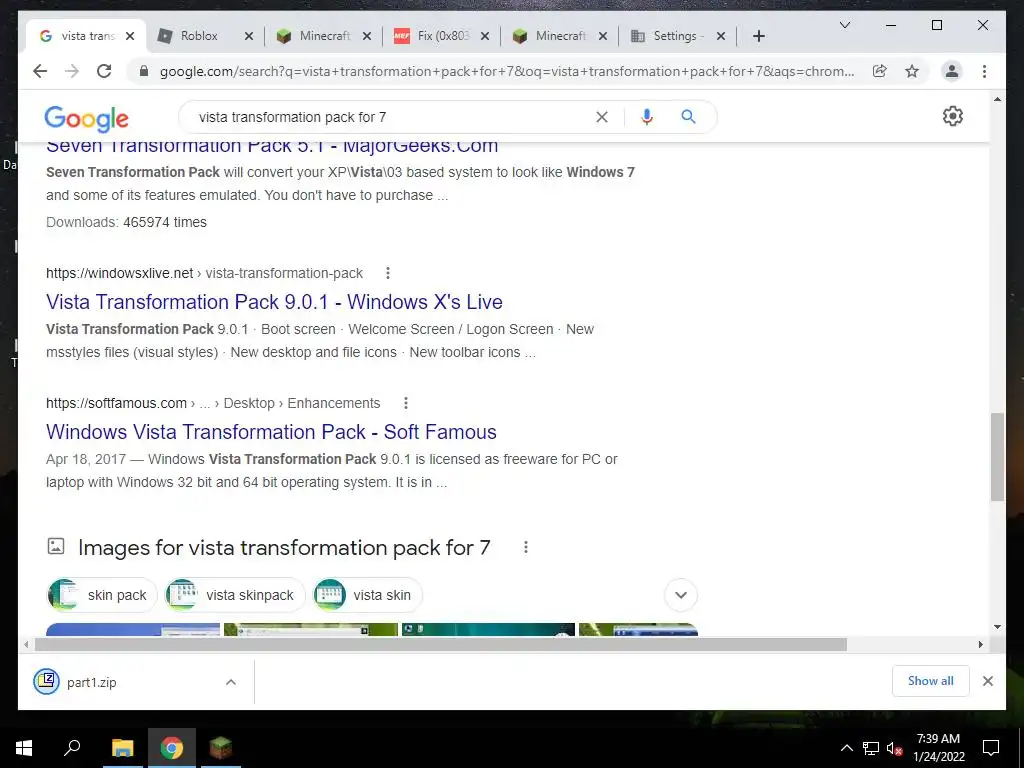Click the windowsxlive.net URL breadcrumb
The height and width of the screenshot is (768, 1024).
pyautogui.click(x=204, y=273)
